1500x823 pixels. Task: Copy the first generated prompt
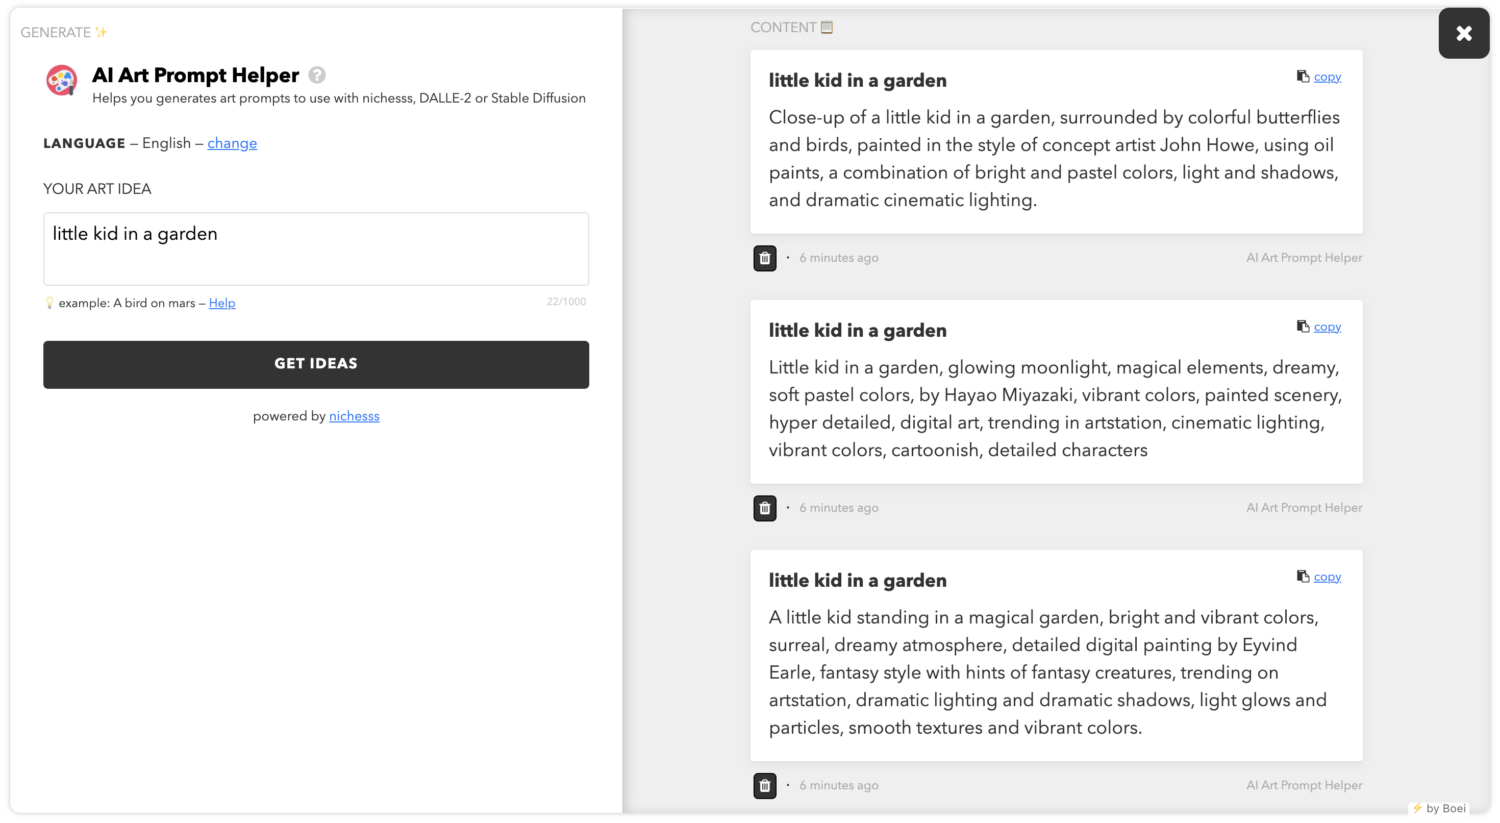pyautogui.click(x=1327, y=75)
